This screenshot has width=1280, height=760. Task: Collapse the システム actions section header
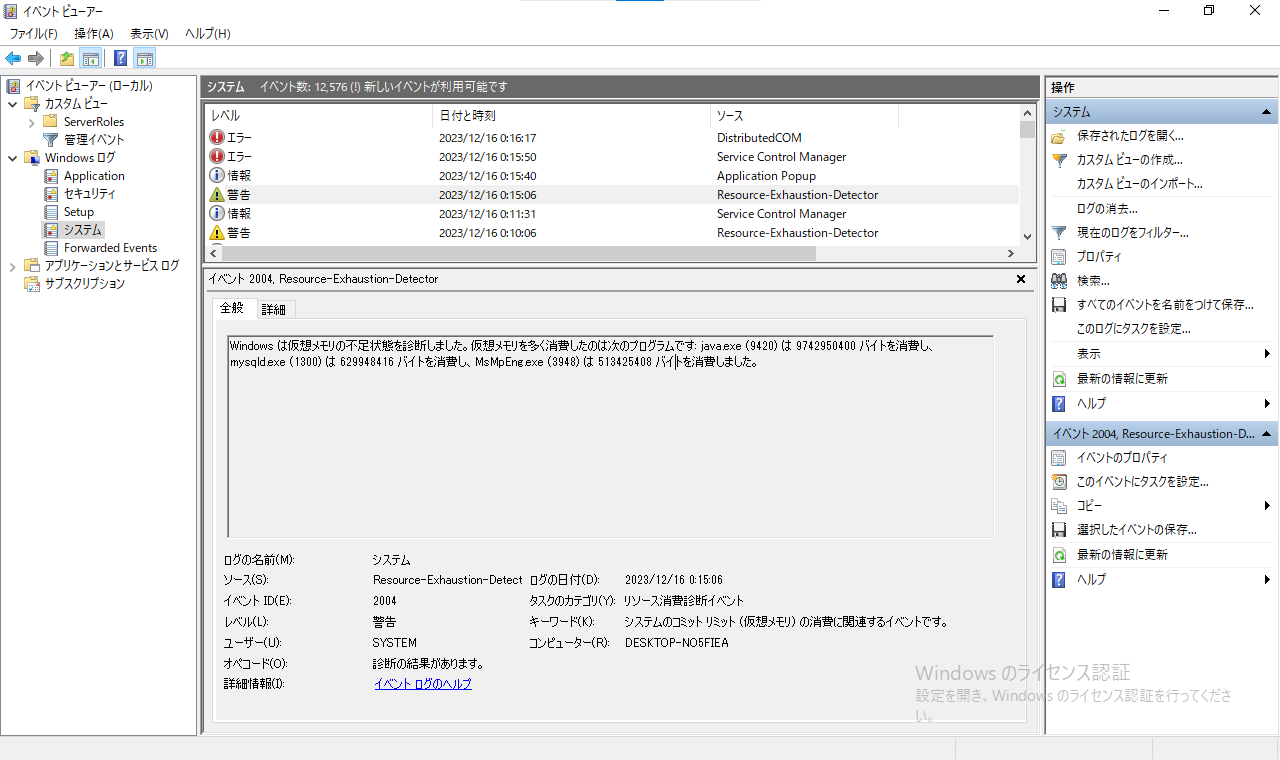coord(1266,112)
